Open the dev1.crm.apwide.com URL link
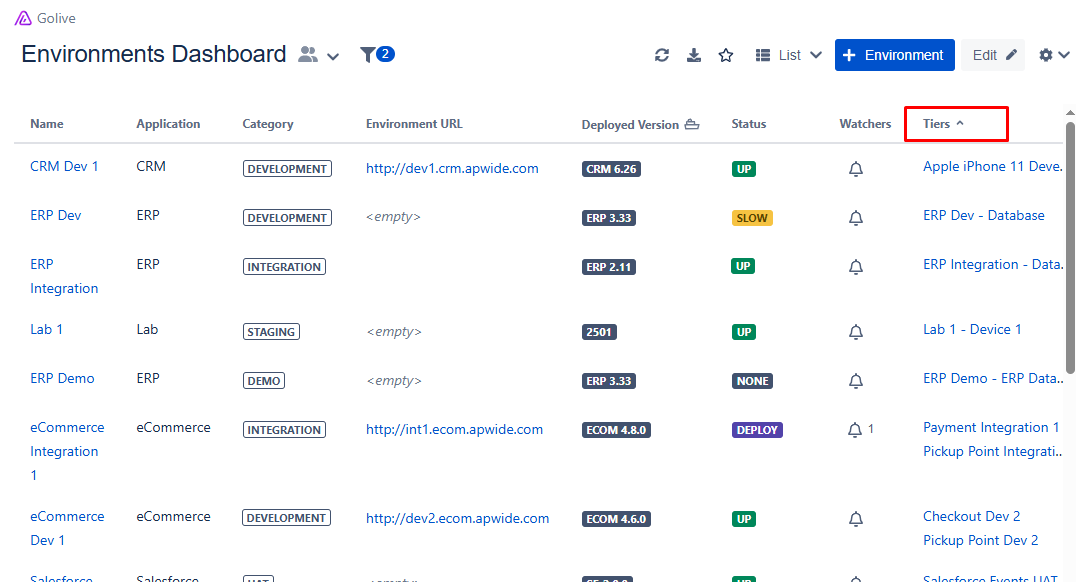The height and width of the screenshot is (582, 1076). pyautogui.click(x=452, y=169)
